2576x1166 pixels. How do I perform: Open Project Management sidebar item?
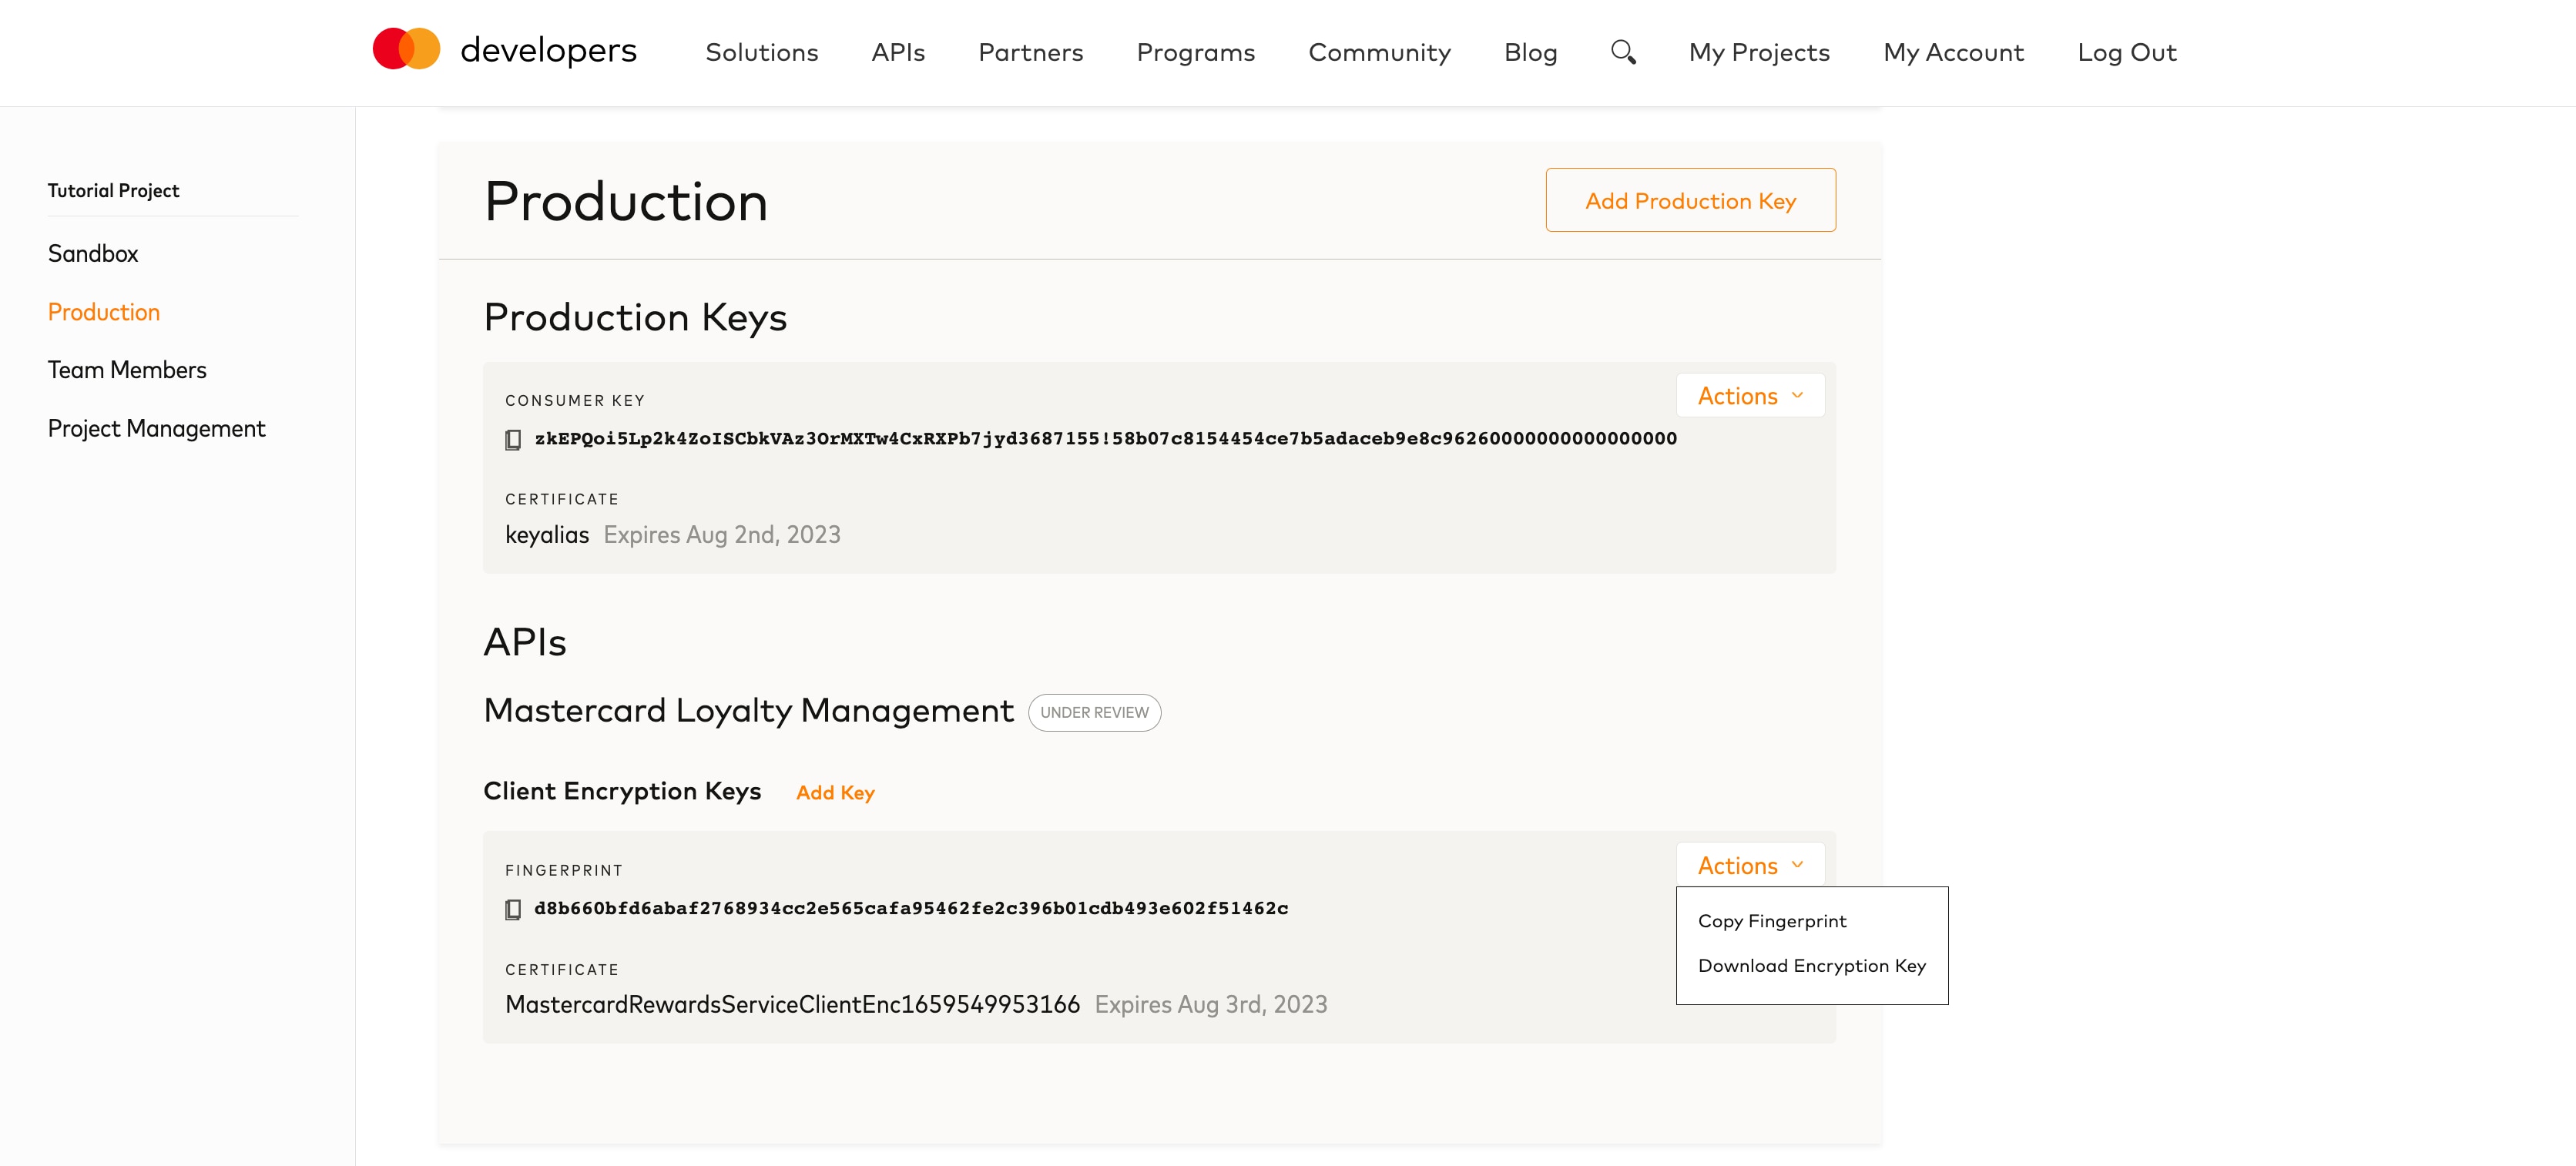click(156, 429)
